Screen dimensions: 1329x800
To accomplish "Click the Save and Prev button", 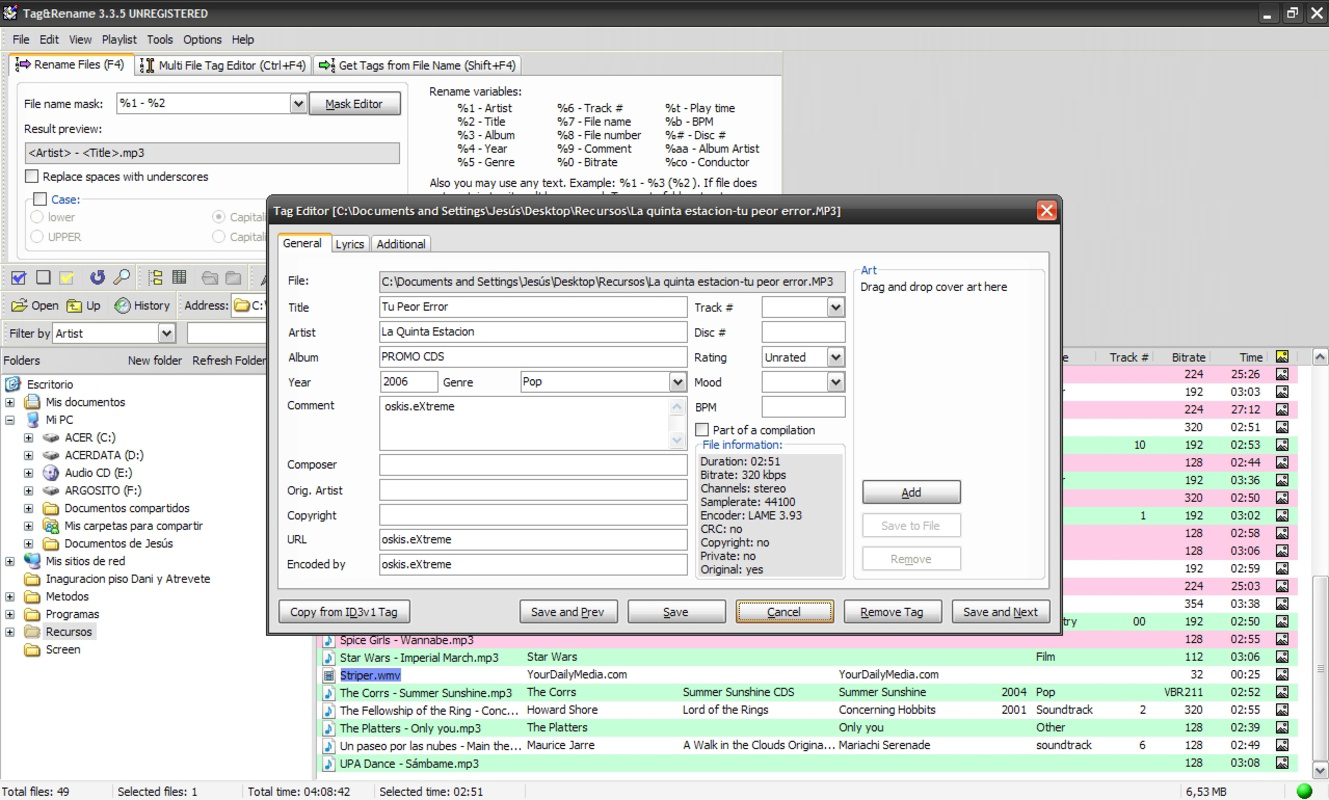I will [569, 612].
